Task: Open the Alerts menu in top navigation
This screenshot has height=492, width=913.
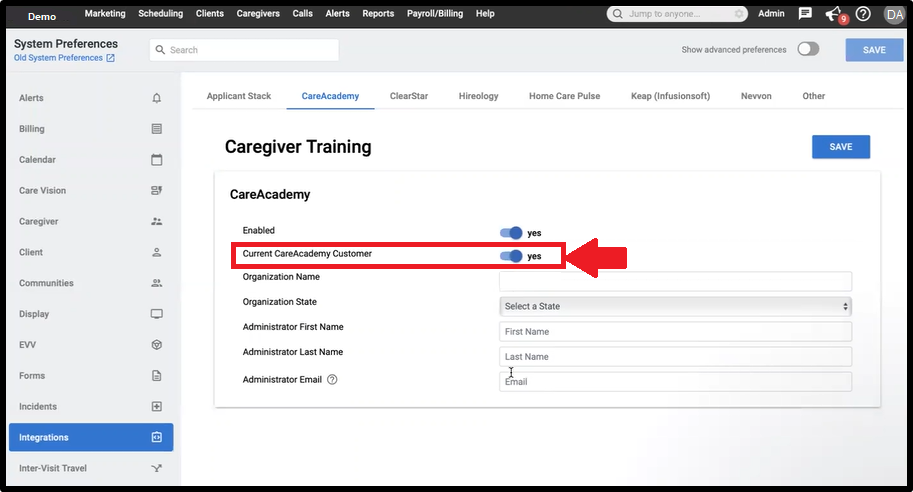Action: 338,13
